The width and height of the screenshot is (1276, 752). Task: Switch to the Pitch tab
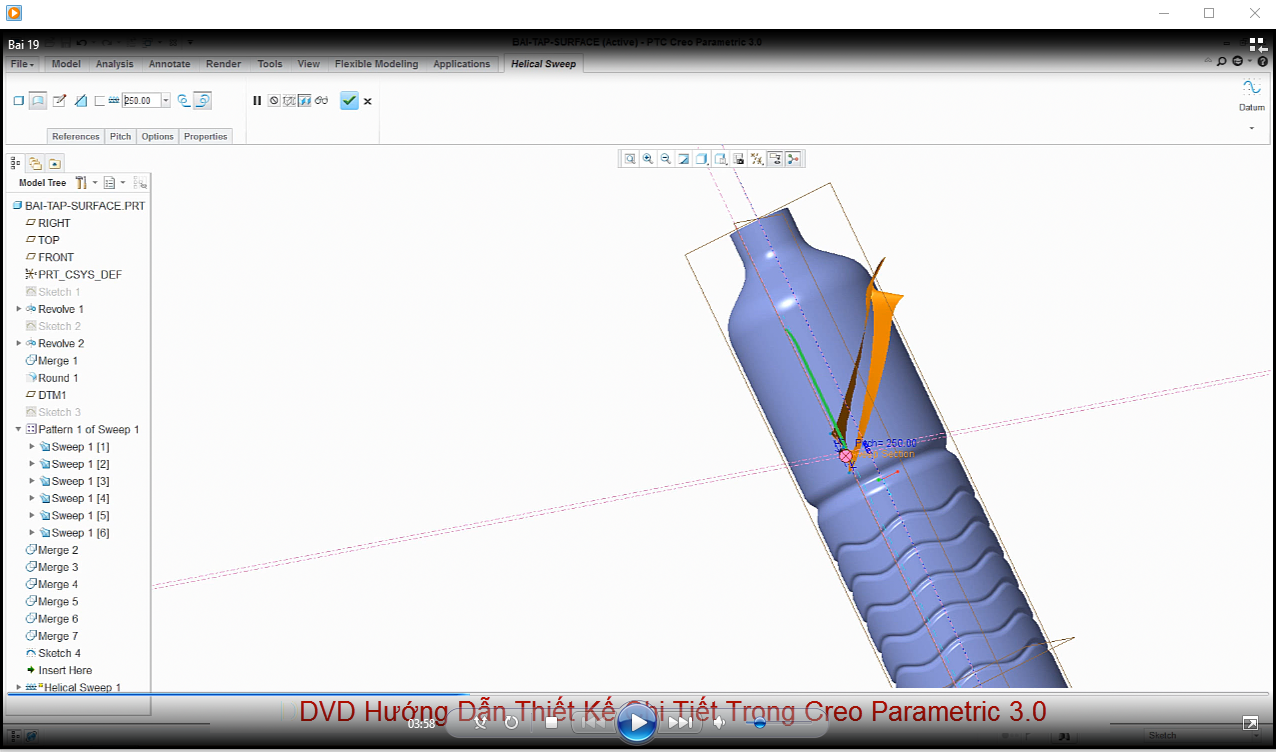click(x=120, y=136)
